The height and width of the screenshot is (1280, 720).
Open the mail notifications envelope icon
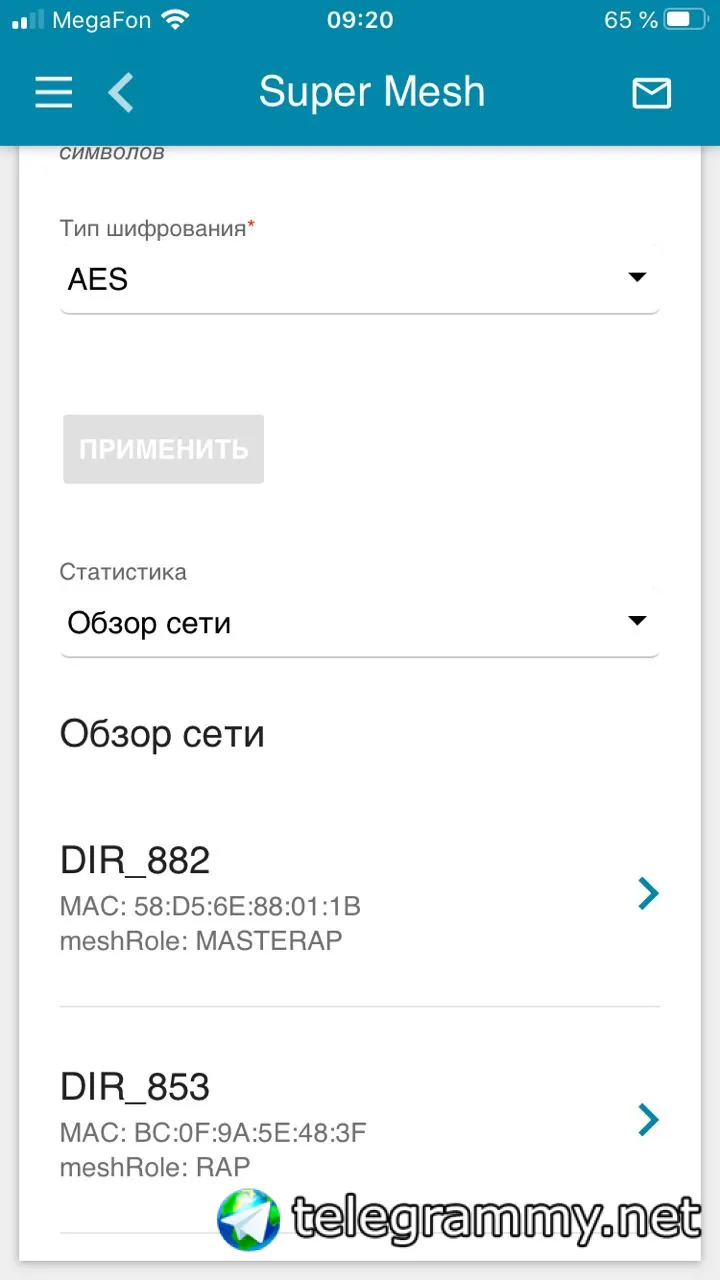651,93
